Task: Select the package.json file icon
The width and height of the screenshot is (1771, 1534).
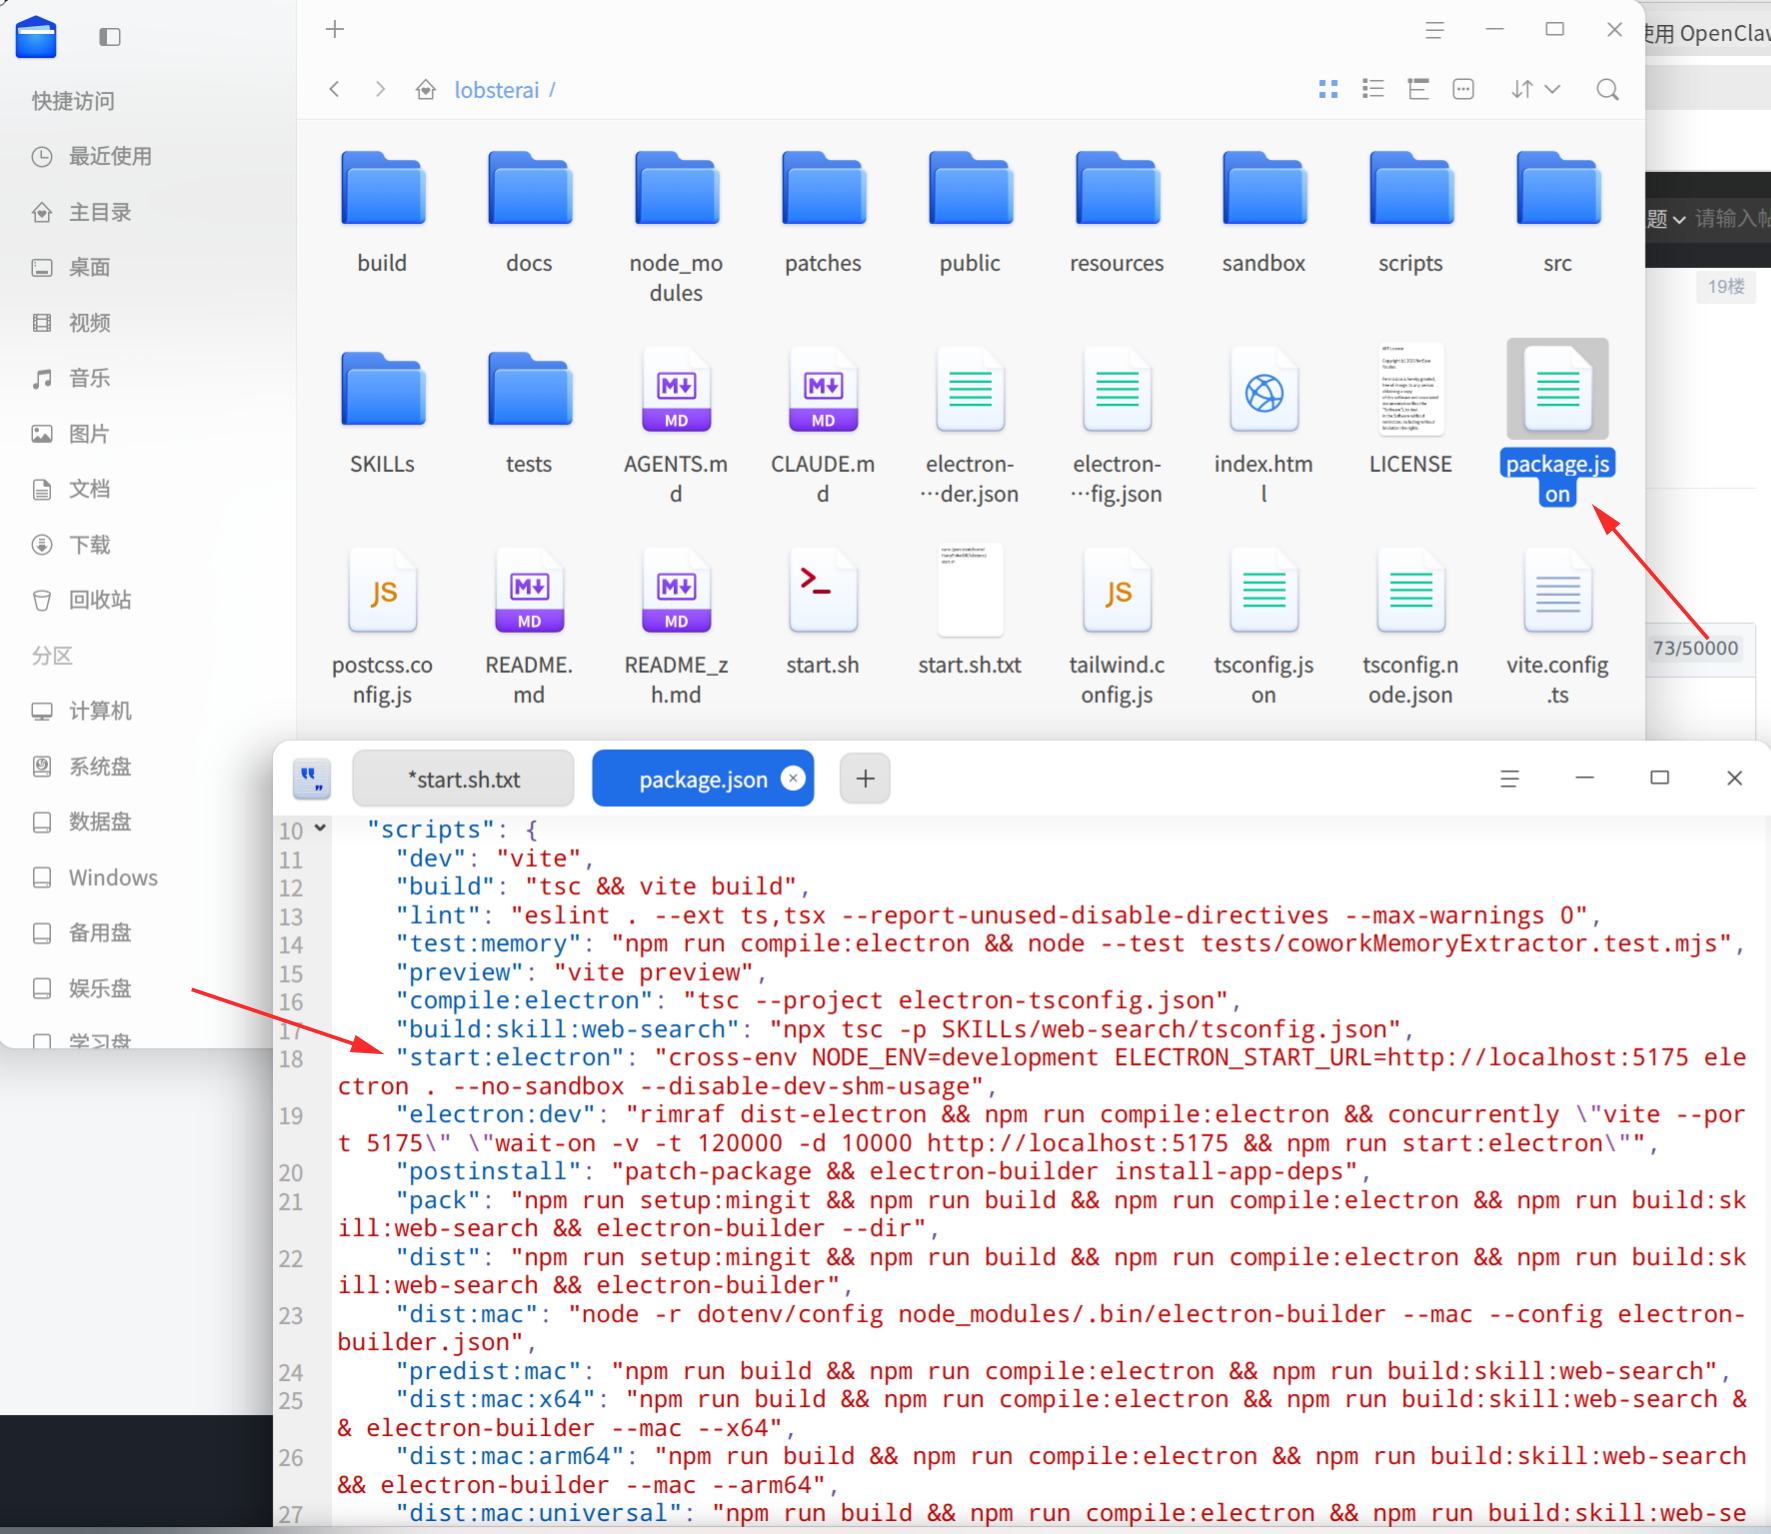Action: coord(1558,389)
